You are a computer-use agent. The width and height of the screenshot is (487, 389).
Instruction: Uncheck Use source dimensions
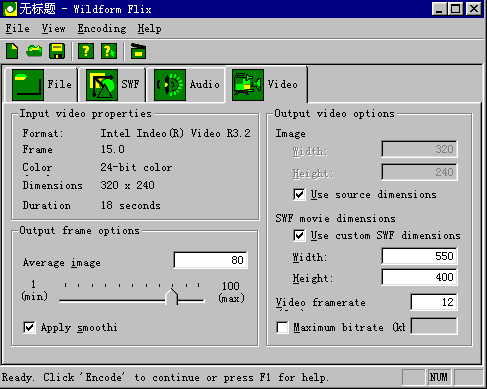click(299, 194)
